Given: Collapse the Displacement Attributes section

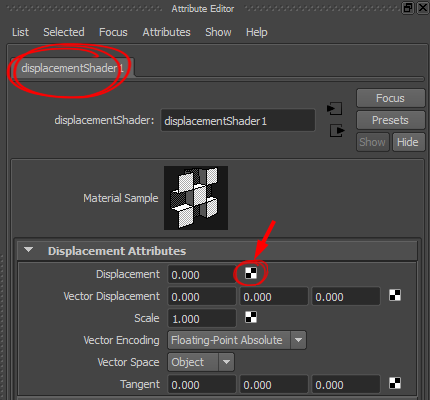Looking at the screenshot, I should [x=29, y=250].
